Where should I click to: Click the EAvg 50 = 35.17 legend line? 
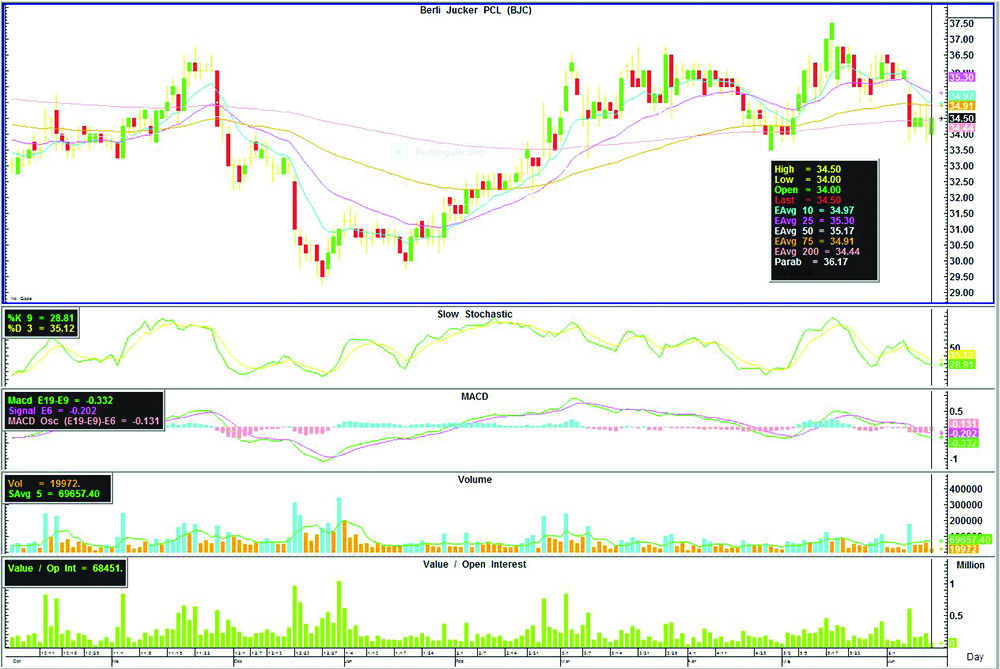tap(814, 230)
